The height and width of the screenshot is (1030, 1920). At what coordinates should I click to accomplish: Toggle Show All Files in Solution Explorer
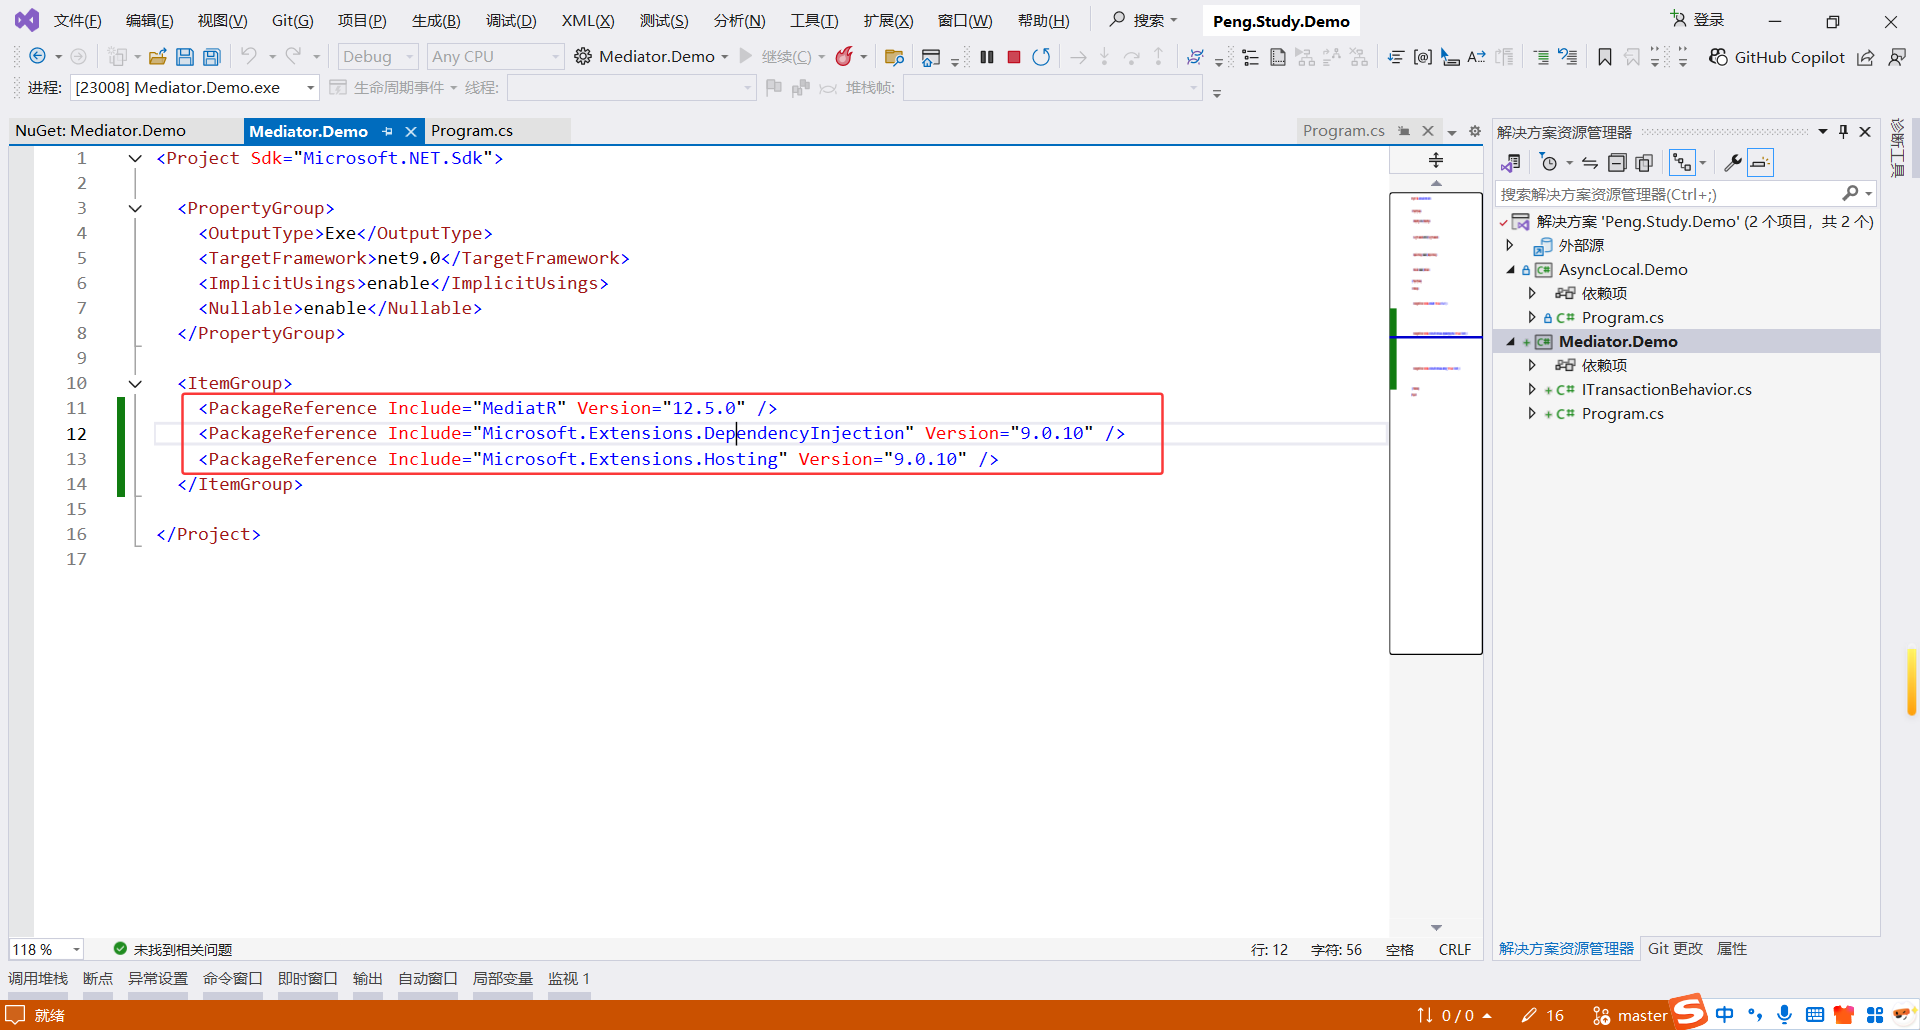1644,163
